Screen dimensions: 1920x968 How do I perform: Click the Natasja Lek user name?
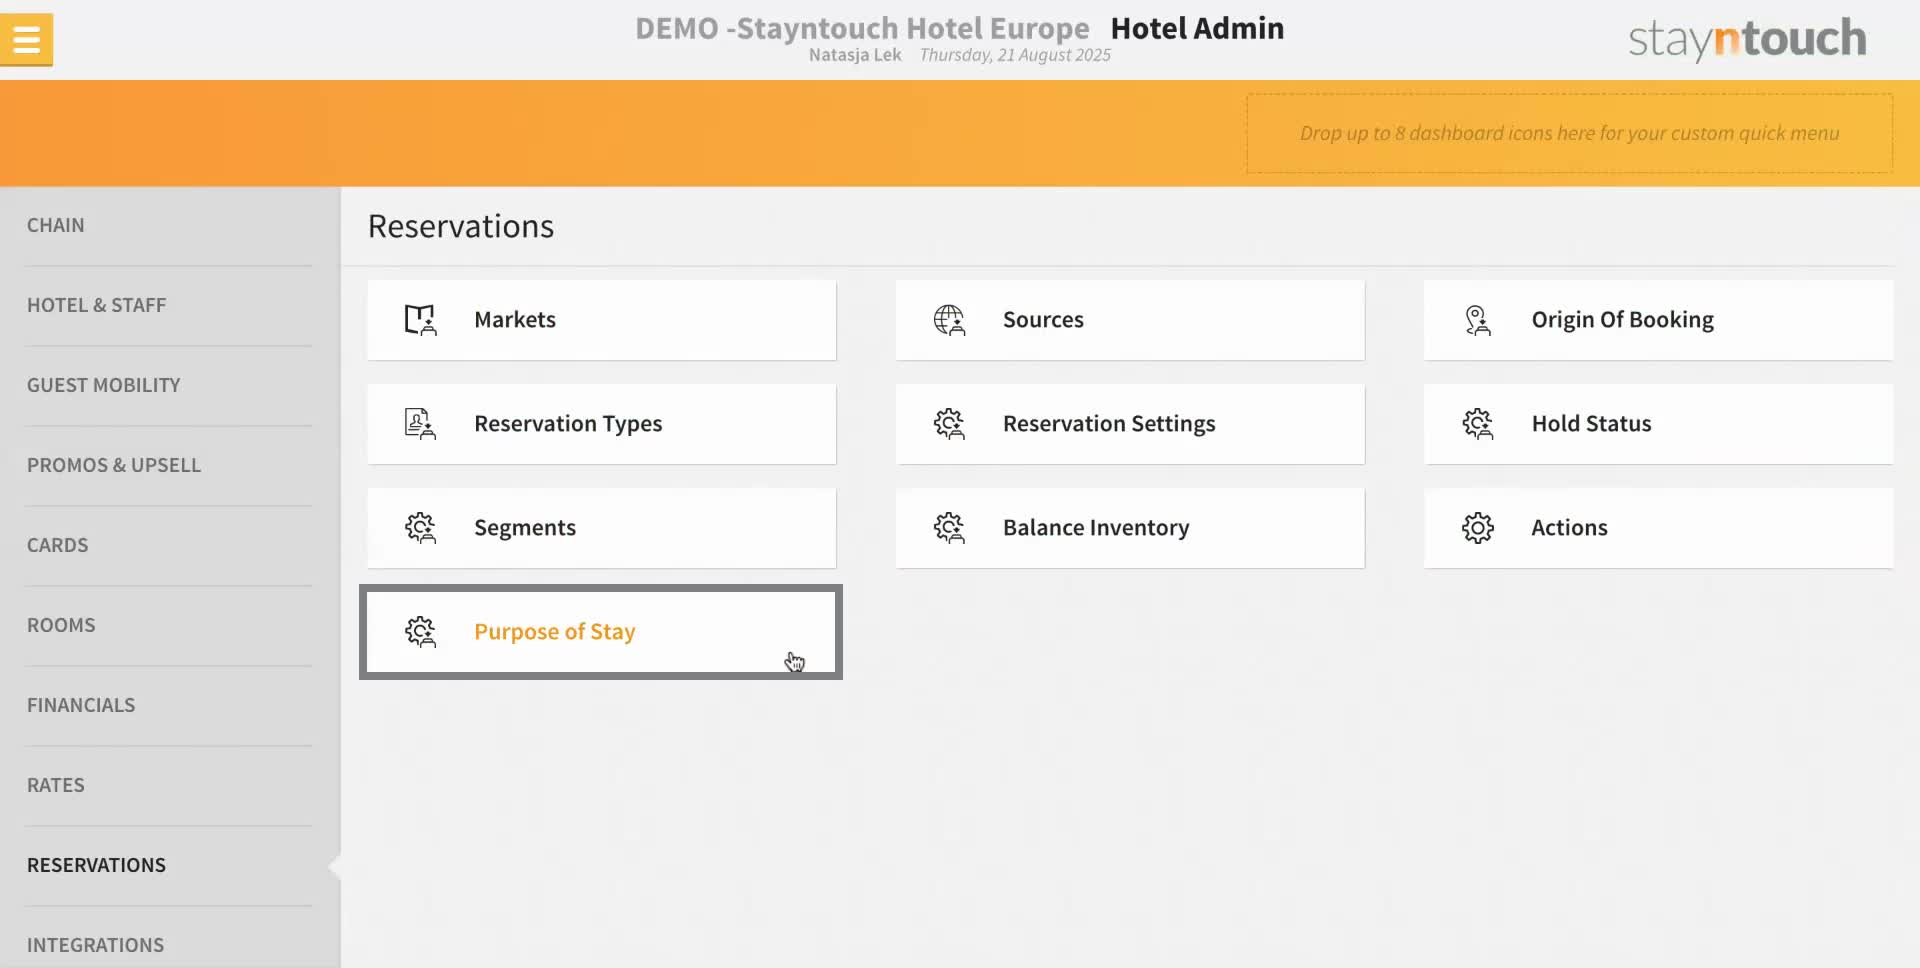(x=855, y=55)
